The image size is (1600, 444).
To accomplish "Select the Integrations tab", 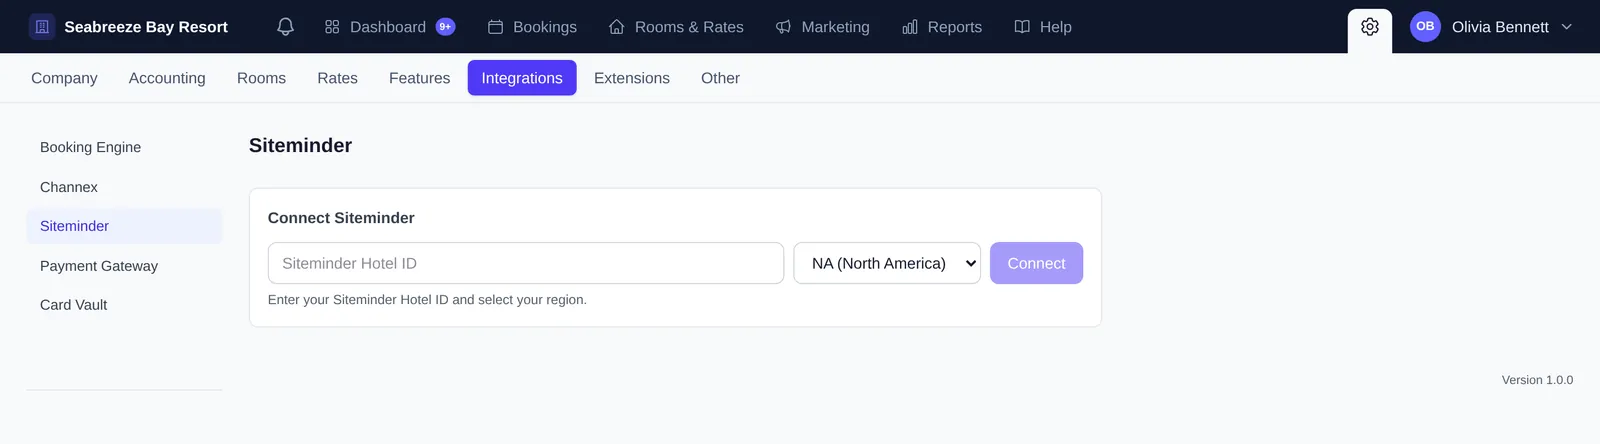I will (x=522, y=78).
